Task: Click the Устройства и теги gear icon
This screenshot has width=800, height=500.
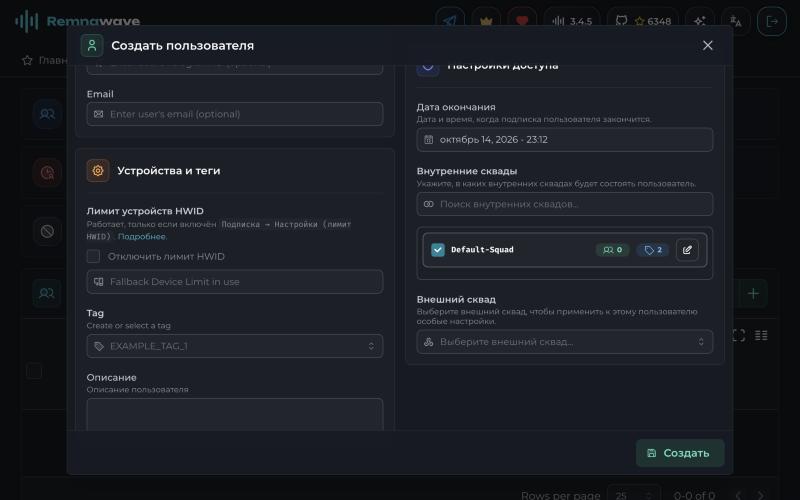Action: coord(98,170)
